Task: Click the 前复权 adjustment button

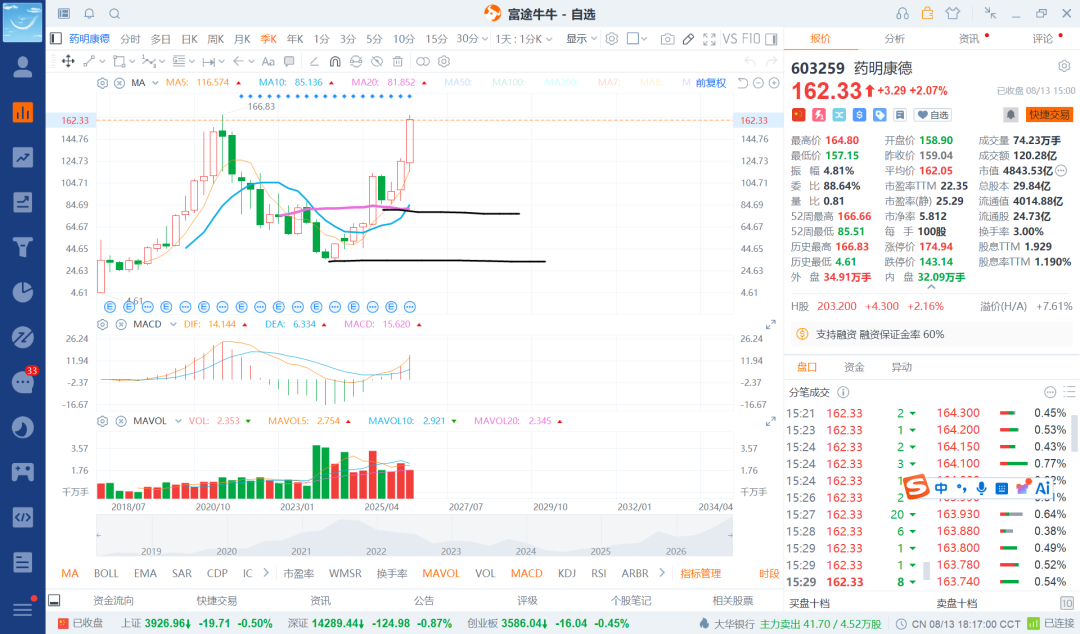Action: tap(711, 83)
